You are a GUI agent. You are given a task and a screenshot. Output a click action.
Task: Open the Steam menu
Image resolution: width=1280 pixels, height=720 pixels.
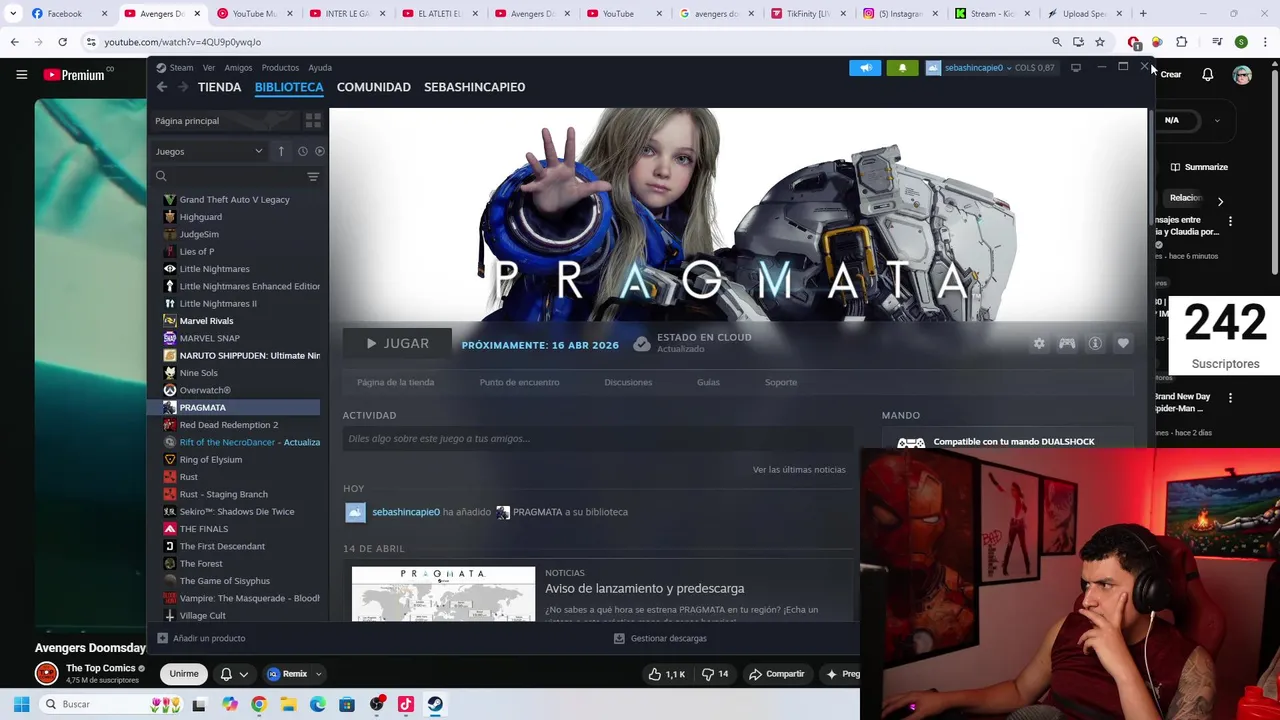(x=175, y=68)
